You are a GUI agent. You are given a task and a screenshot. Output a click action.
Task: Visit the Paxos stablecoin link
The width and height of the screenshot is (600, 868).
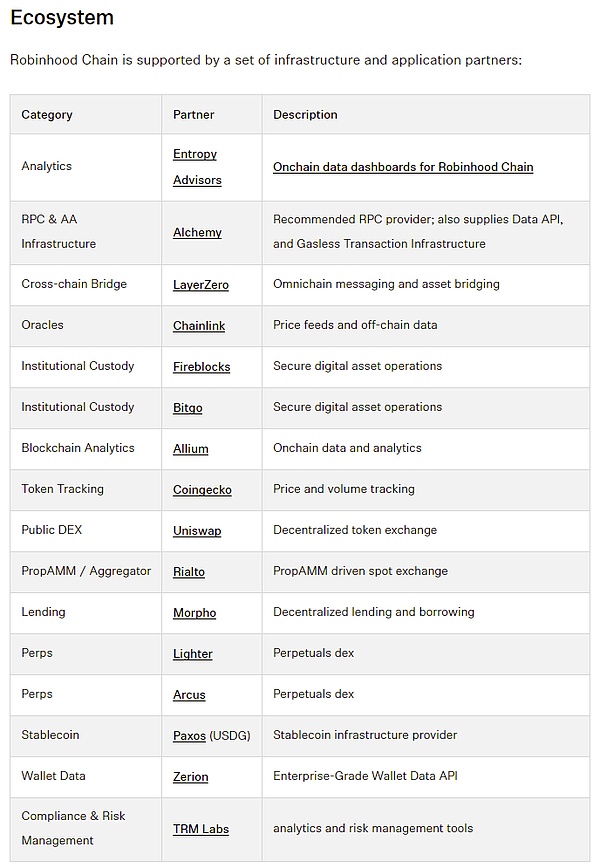189,735
